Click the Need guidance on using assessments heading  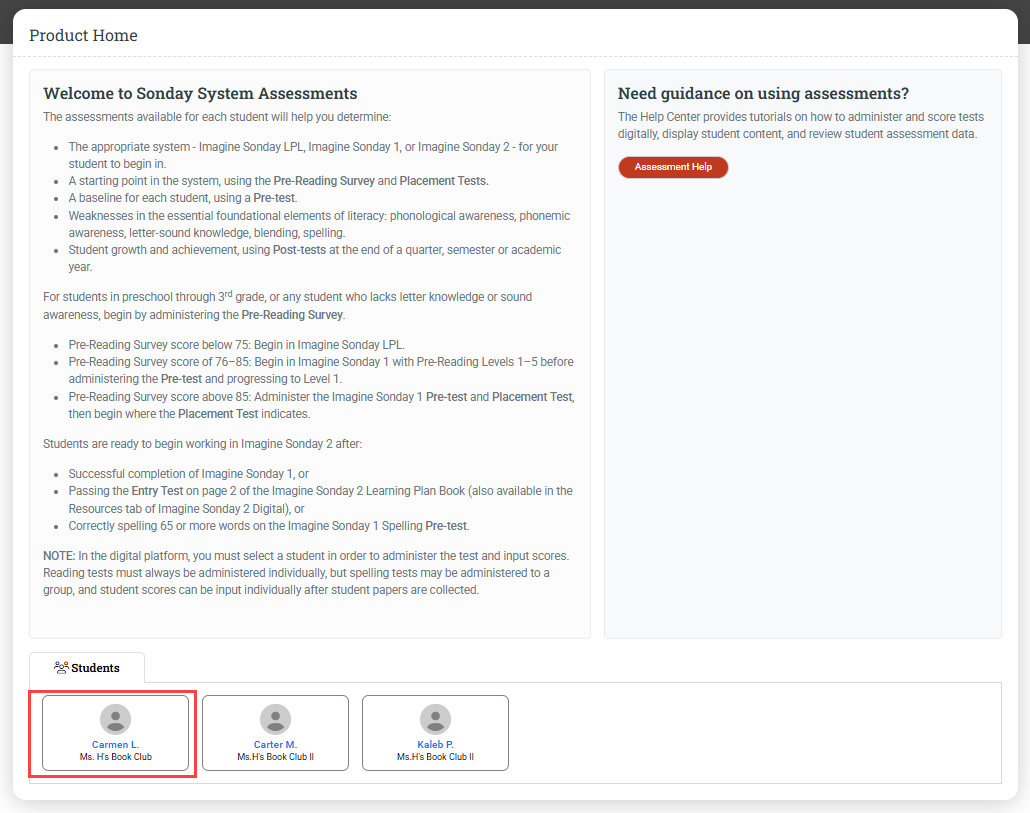point(763,94)
